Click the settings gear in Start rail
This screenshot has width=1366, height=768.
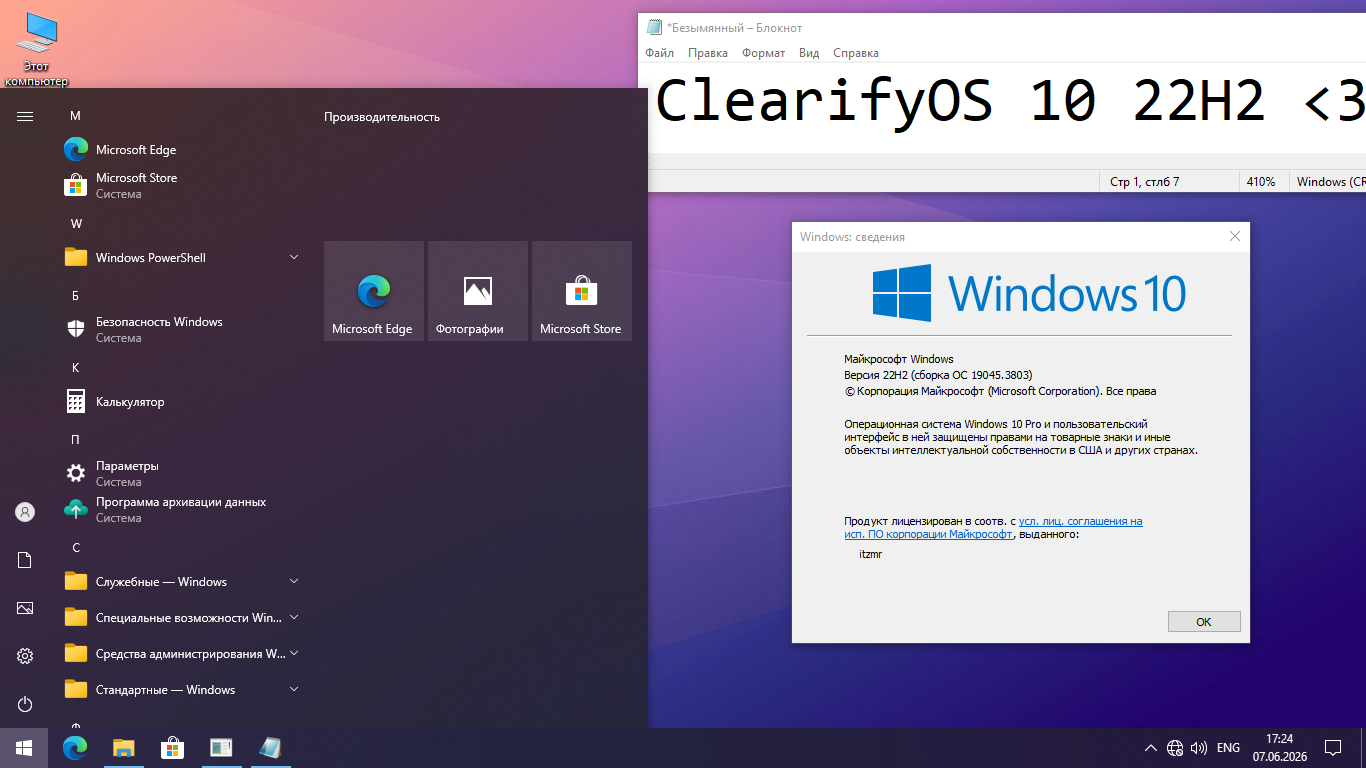click(x=25, y=656)
